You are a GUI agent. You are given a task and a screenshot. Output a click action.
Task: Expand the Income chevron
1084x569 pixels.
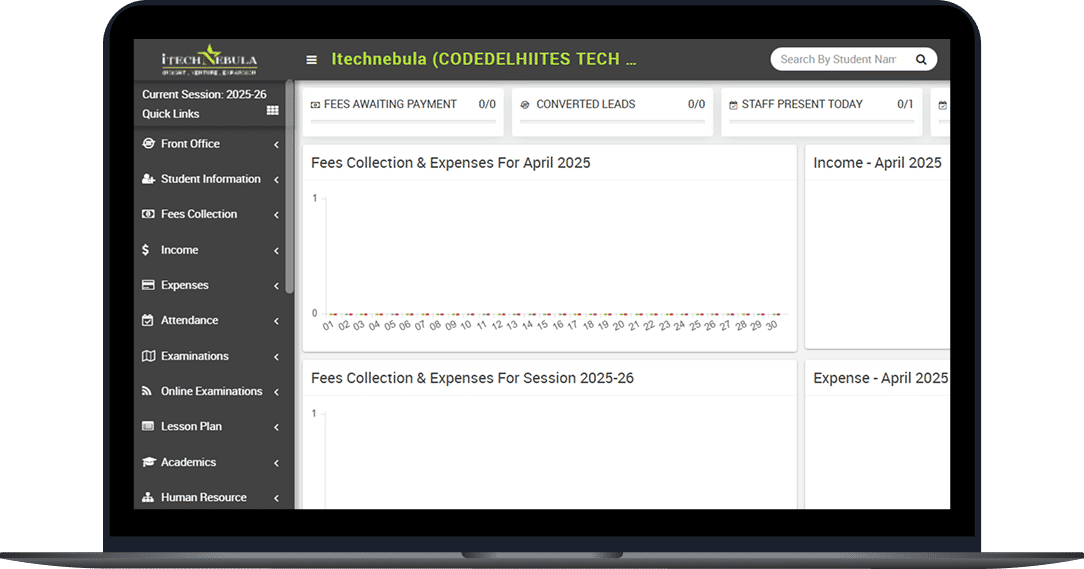point(276,250)
